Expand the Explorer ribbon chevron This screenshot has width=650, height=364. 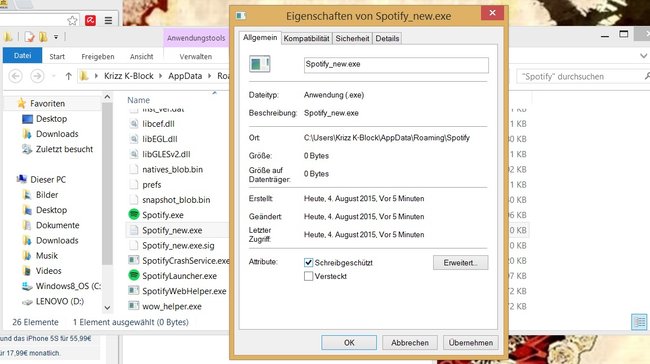click(643, 56)
